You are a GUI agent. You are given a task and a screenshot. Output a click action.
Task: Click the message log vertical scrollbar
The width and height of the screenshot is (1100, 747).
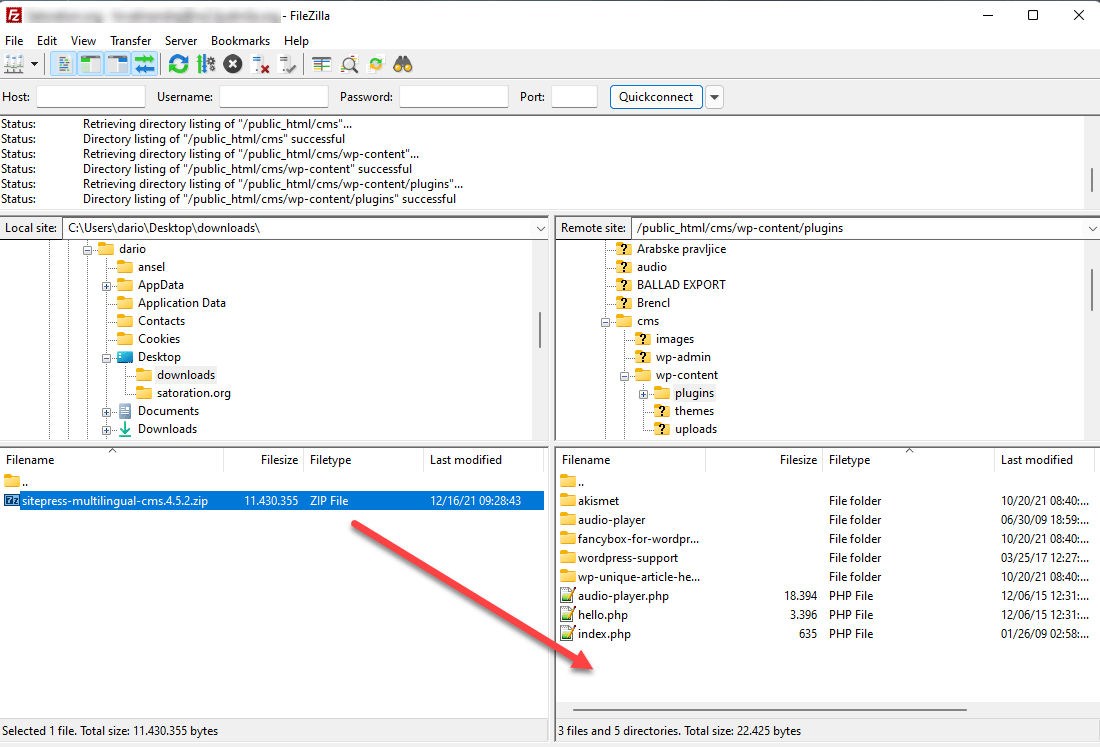[x=1092, y=180]
